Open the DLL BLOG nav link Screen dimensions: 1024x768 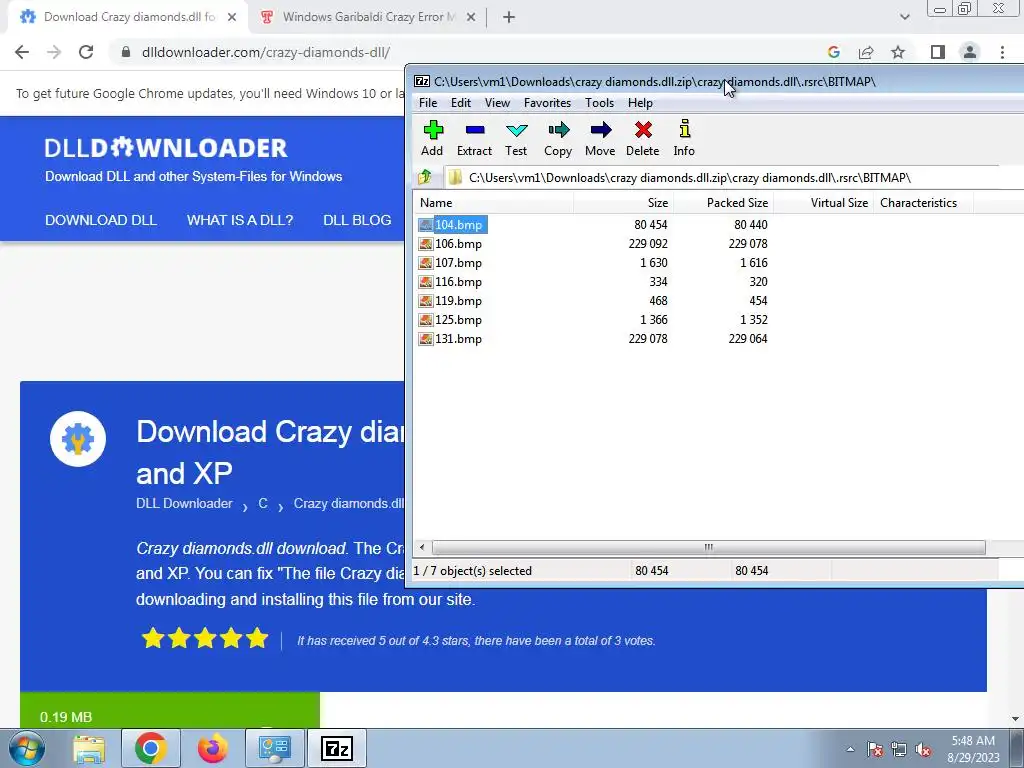(x=357, y=220)
